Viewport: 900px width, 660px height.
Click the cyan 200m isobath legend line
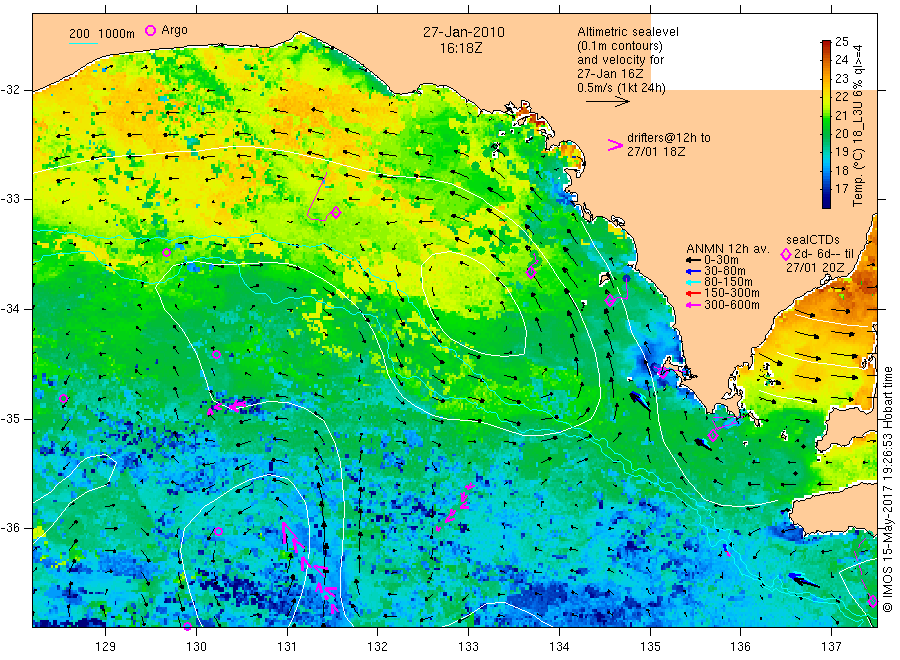pos(83,43)
